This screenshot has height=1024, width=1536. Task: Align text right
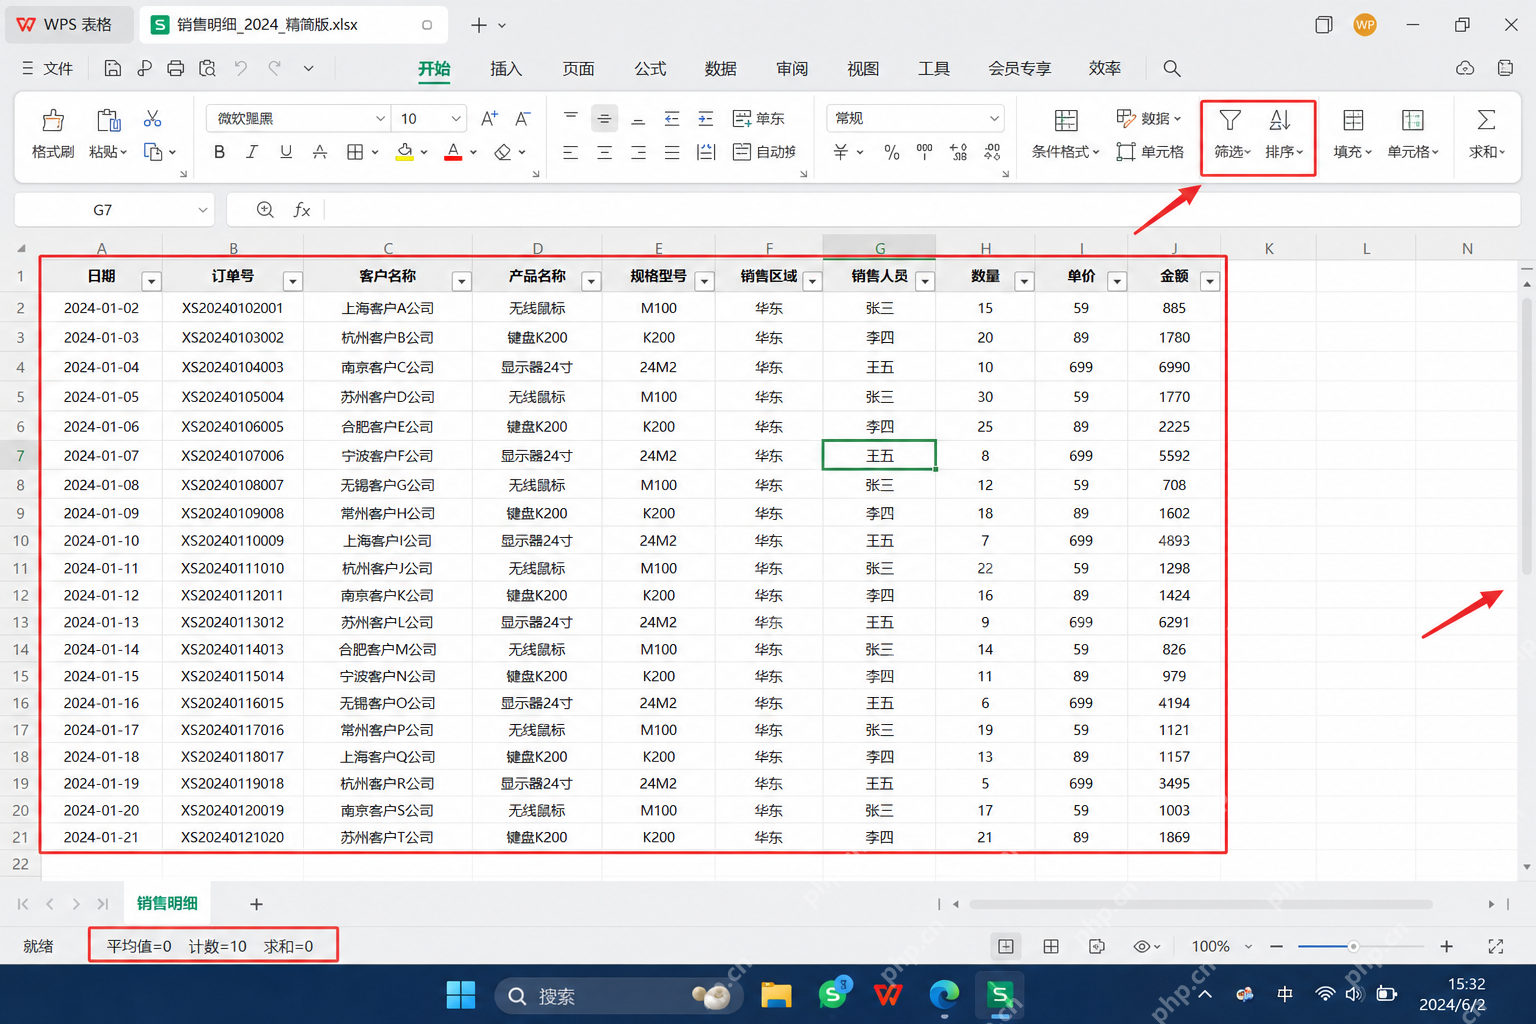[638, 152]
